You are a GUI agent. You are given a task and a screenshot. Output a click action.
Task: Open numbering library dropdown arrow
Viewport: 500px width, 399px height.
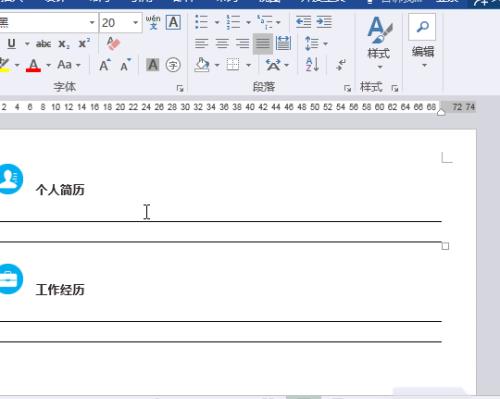pos(248,22)
